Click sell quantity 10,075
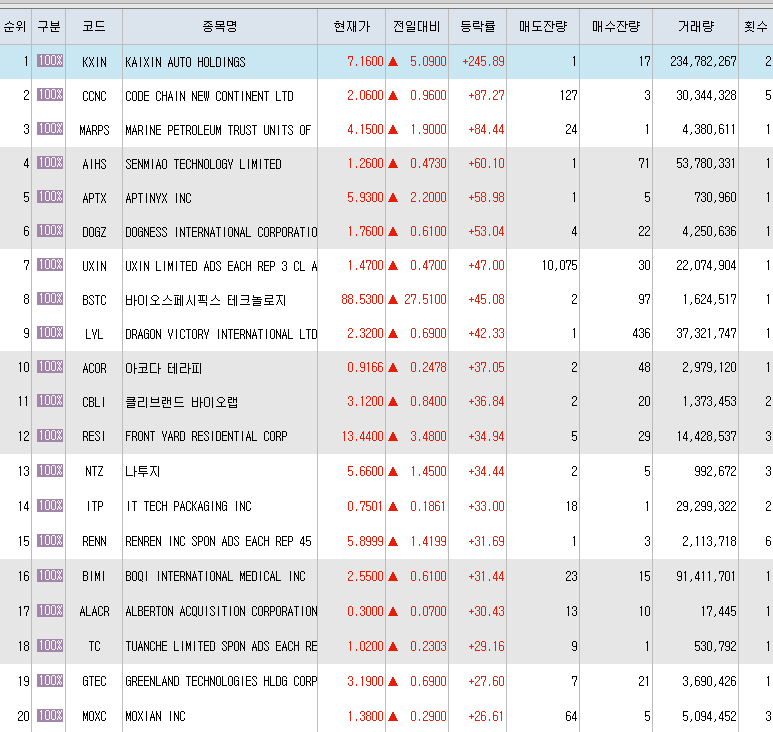This screenshot has height=732, width=773. click(559, 265)
